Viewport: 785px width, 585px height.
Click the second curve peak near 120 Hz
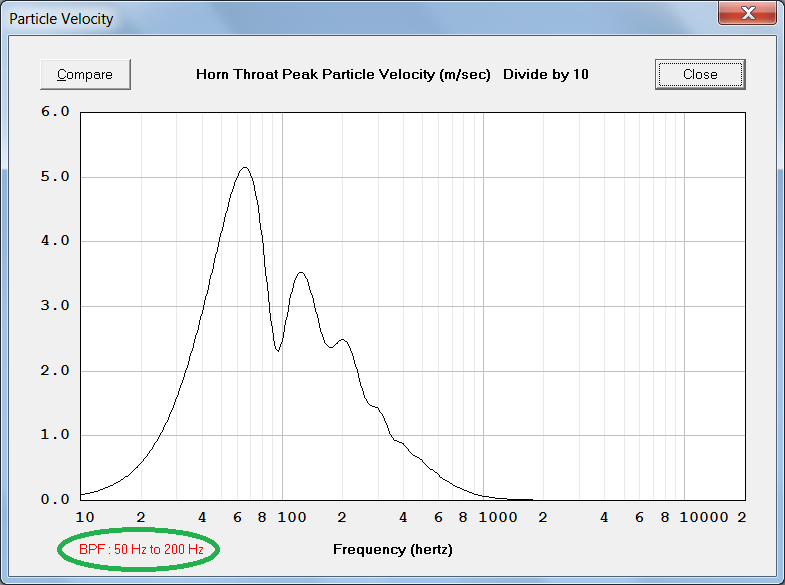[300, 273]
